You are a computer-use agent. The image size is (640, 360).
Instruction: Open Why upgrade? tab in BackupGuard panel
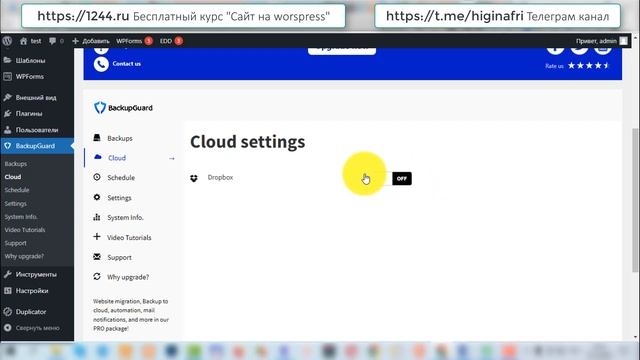tap(128, 277)
